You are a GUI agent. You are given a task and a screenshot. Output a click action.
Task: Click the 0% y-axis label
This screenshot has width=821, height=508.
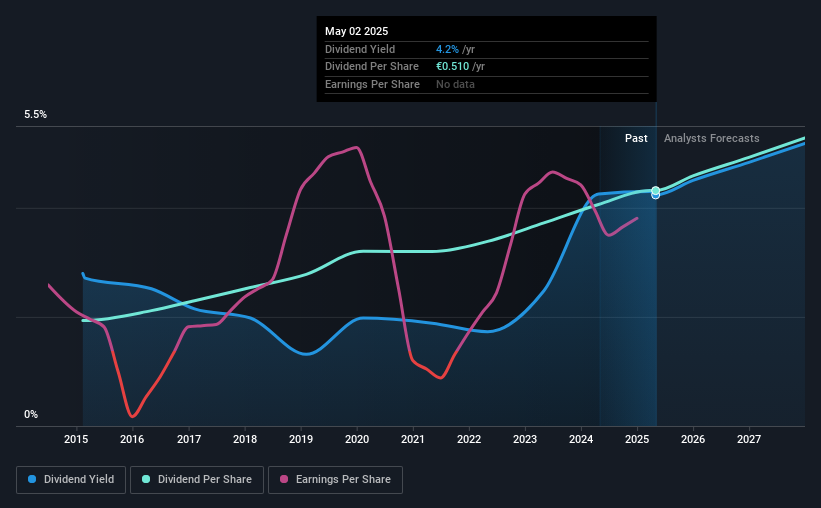(x=31, y=414)
